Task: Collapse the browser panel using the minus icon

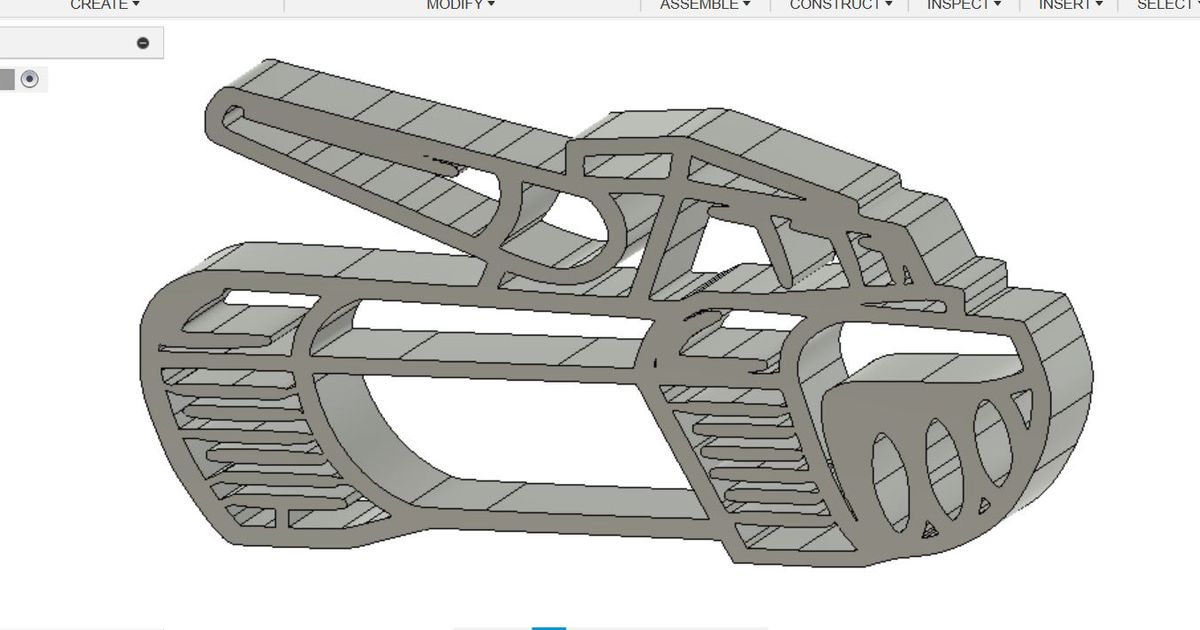Action: click(x=143, y=42)
